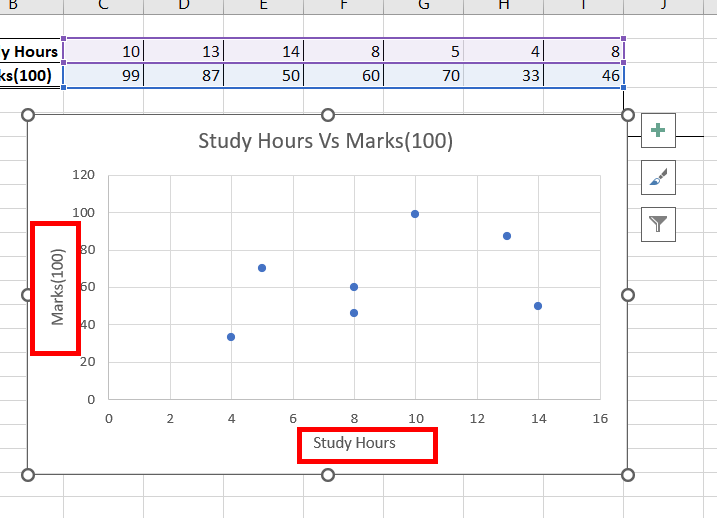Select the cell containing 60
Image resolution: width=717 pixels, height=518 pixels.
[343, 75]
